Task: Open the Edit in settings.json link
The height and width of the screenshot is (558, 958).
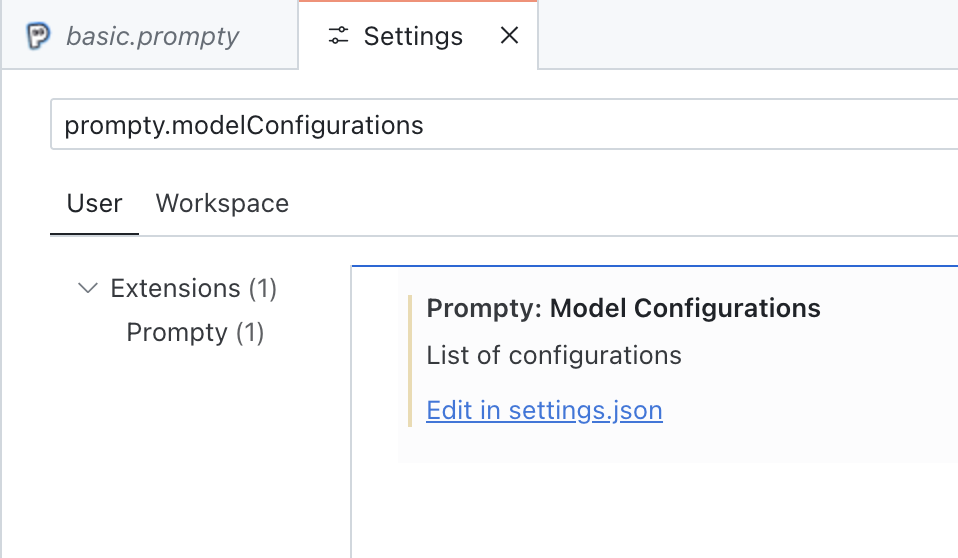Action: click(x=544, y=410)
